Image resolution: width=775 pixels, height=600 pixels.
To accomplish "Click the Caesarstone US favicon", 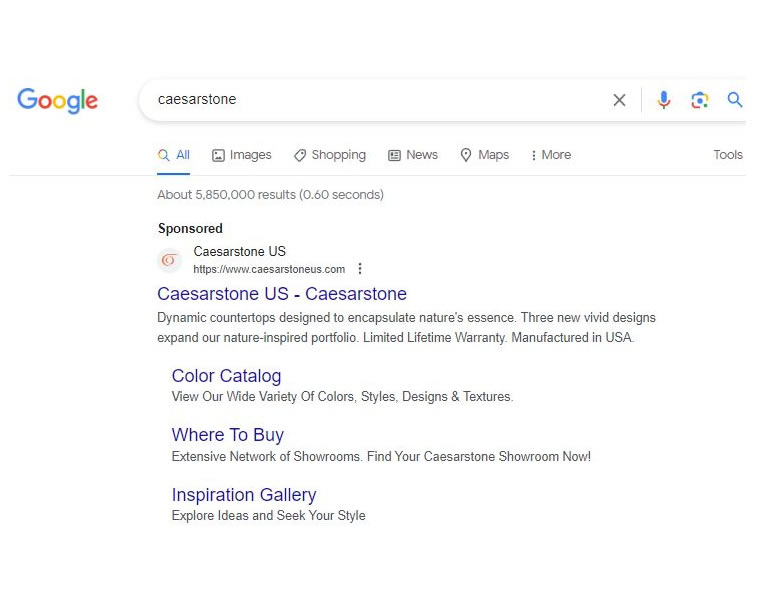I will (x=169, y=259).
